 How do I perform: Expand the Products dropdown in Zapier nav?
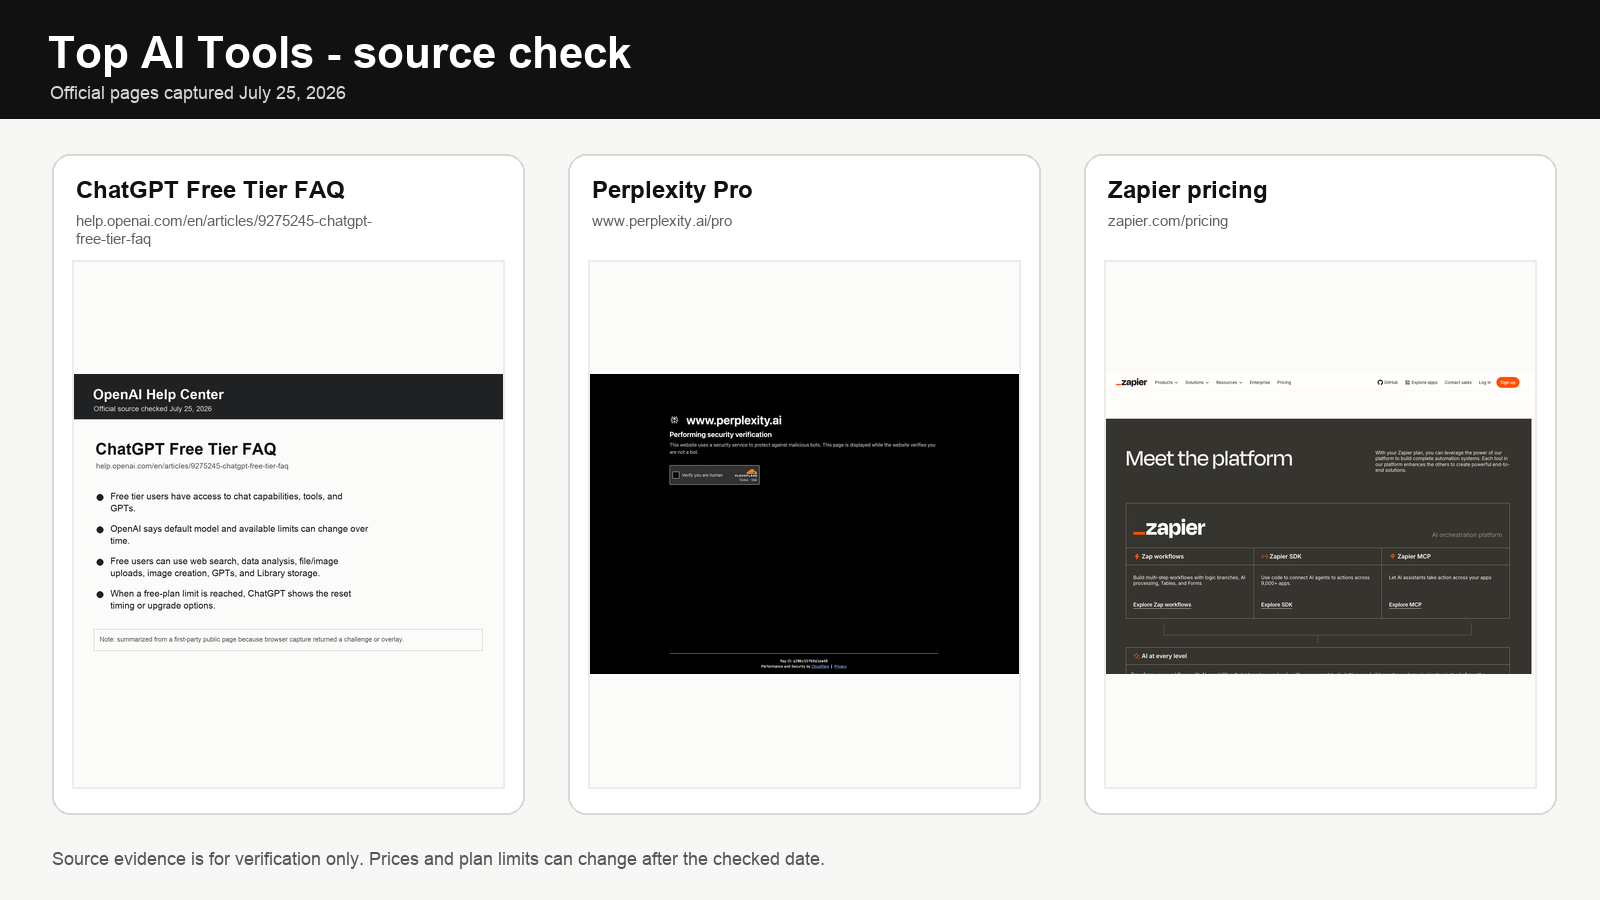[x=1166, y=382]
